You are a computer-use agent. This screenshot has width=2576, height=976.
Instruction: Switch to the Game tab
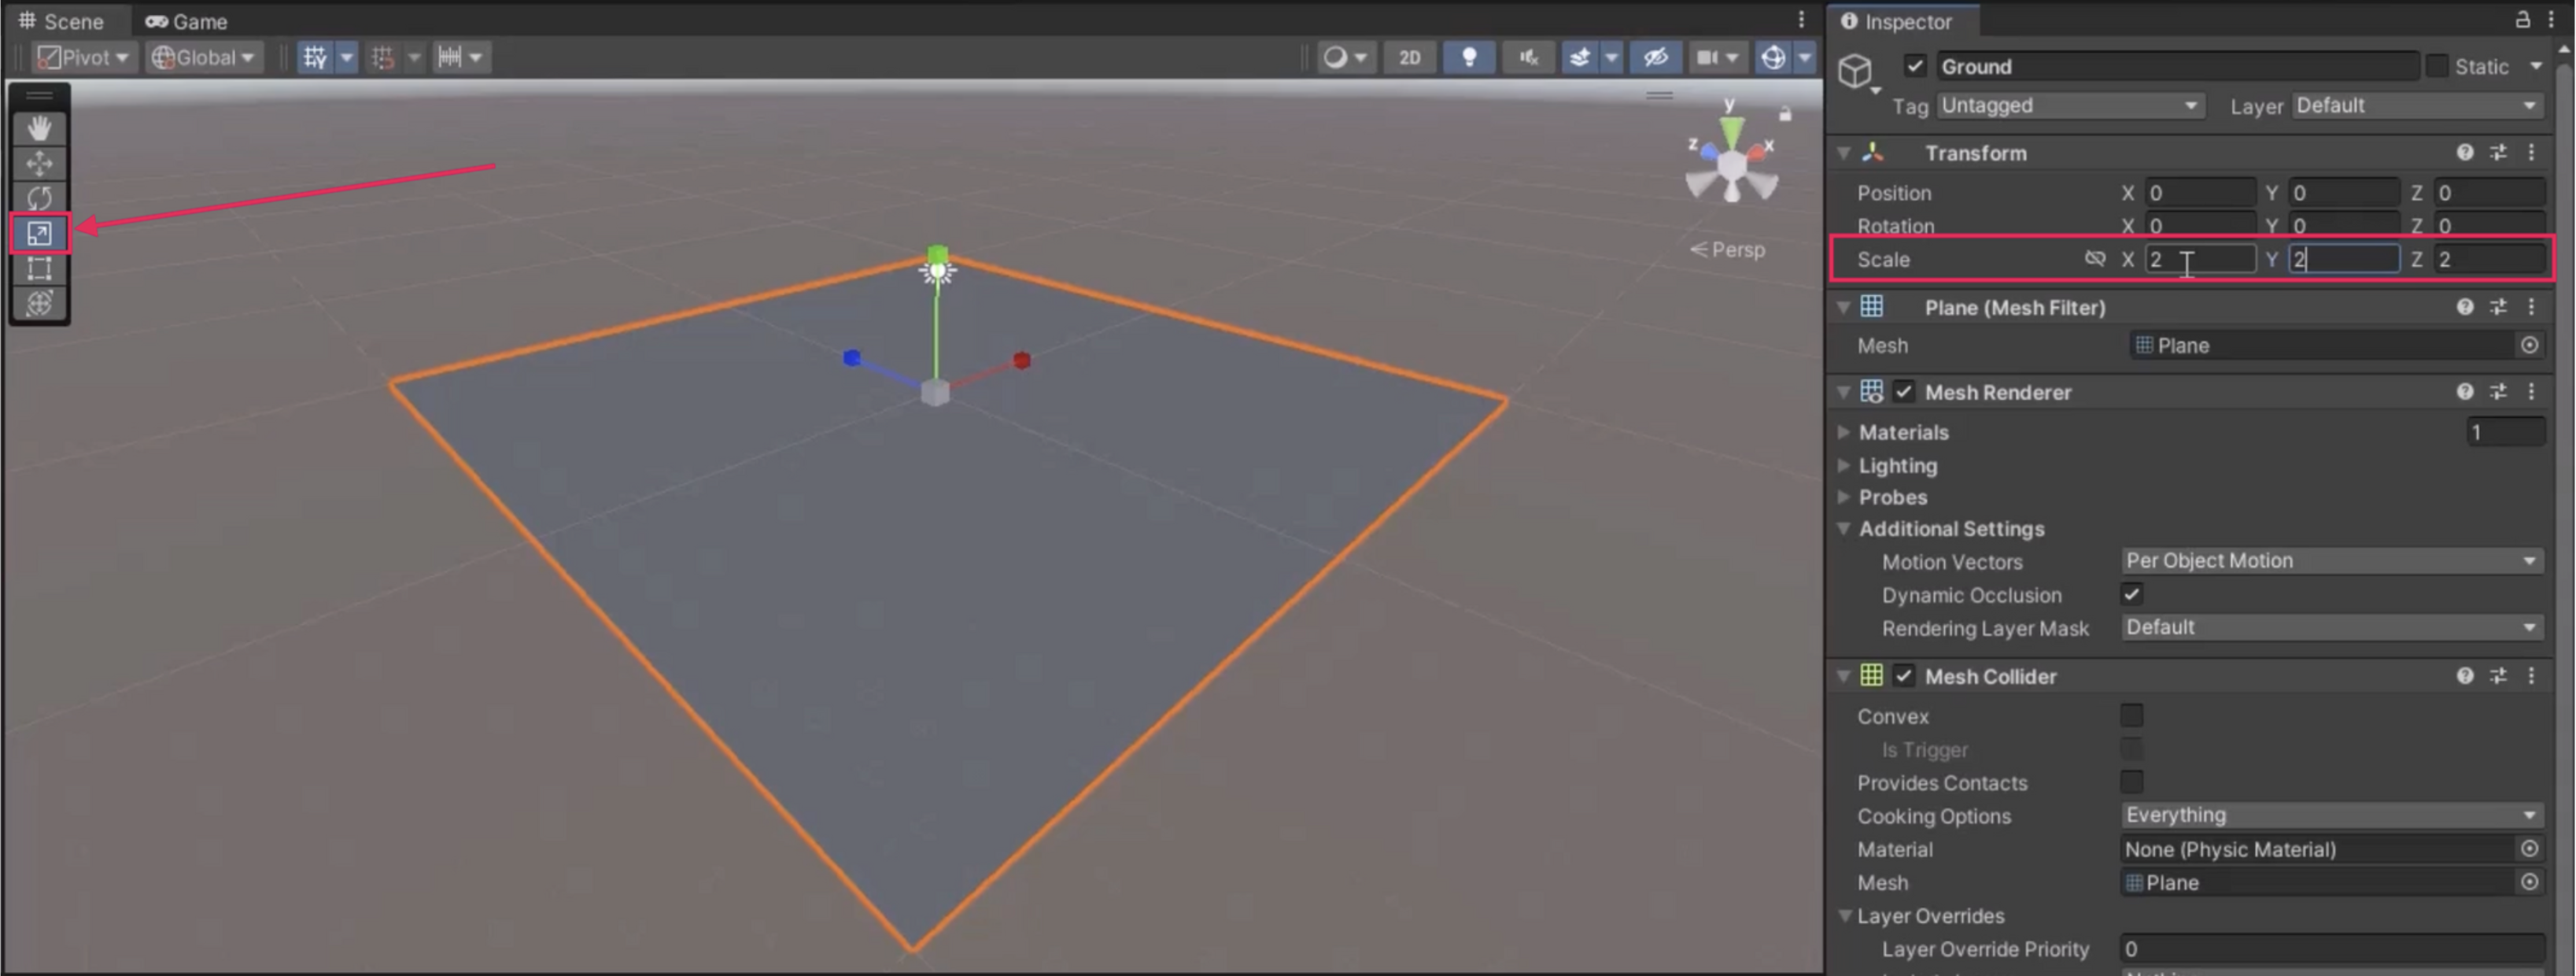[187, 21]
